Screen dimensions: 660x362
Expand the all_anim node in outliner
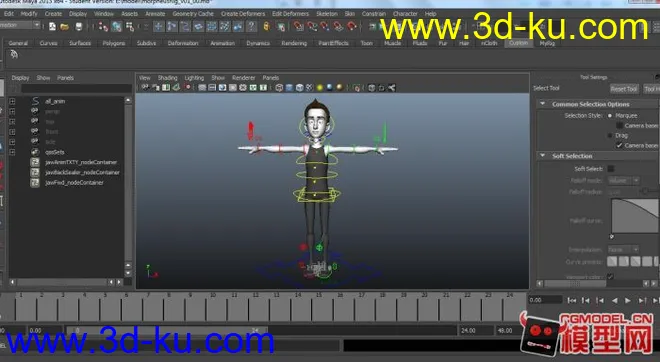click(12, 101)
